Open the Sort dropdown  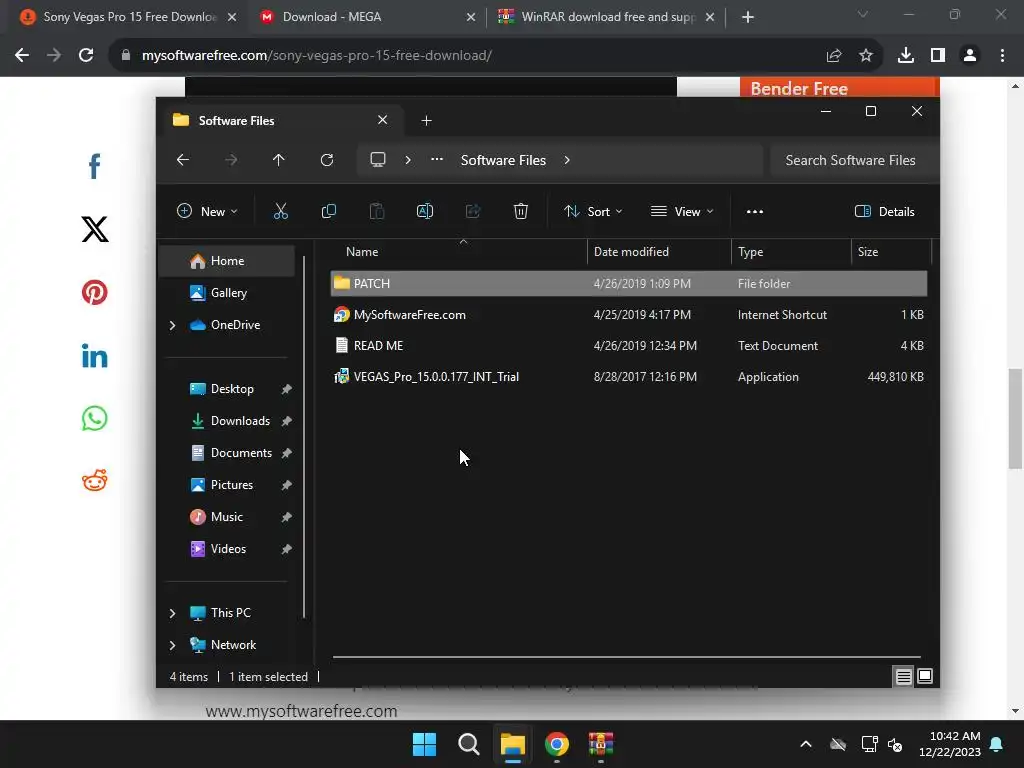[x=593, y=211]
